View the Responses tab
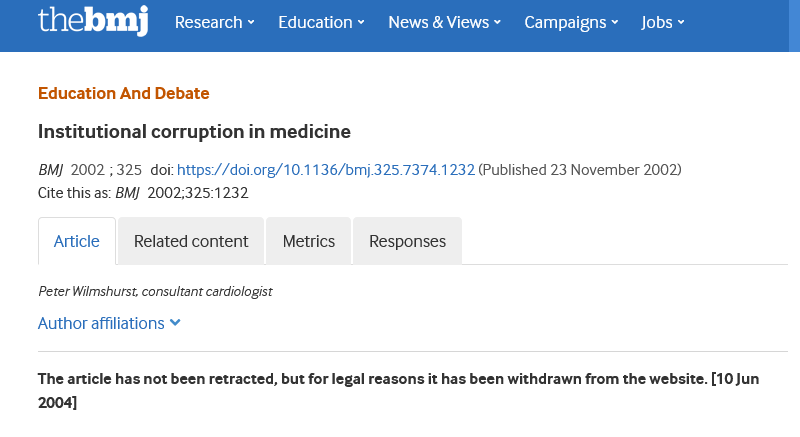Screen dimensions: 800x437 point(407,241)
